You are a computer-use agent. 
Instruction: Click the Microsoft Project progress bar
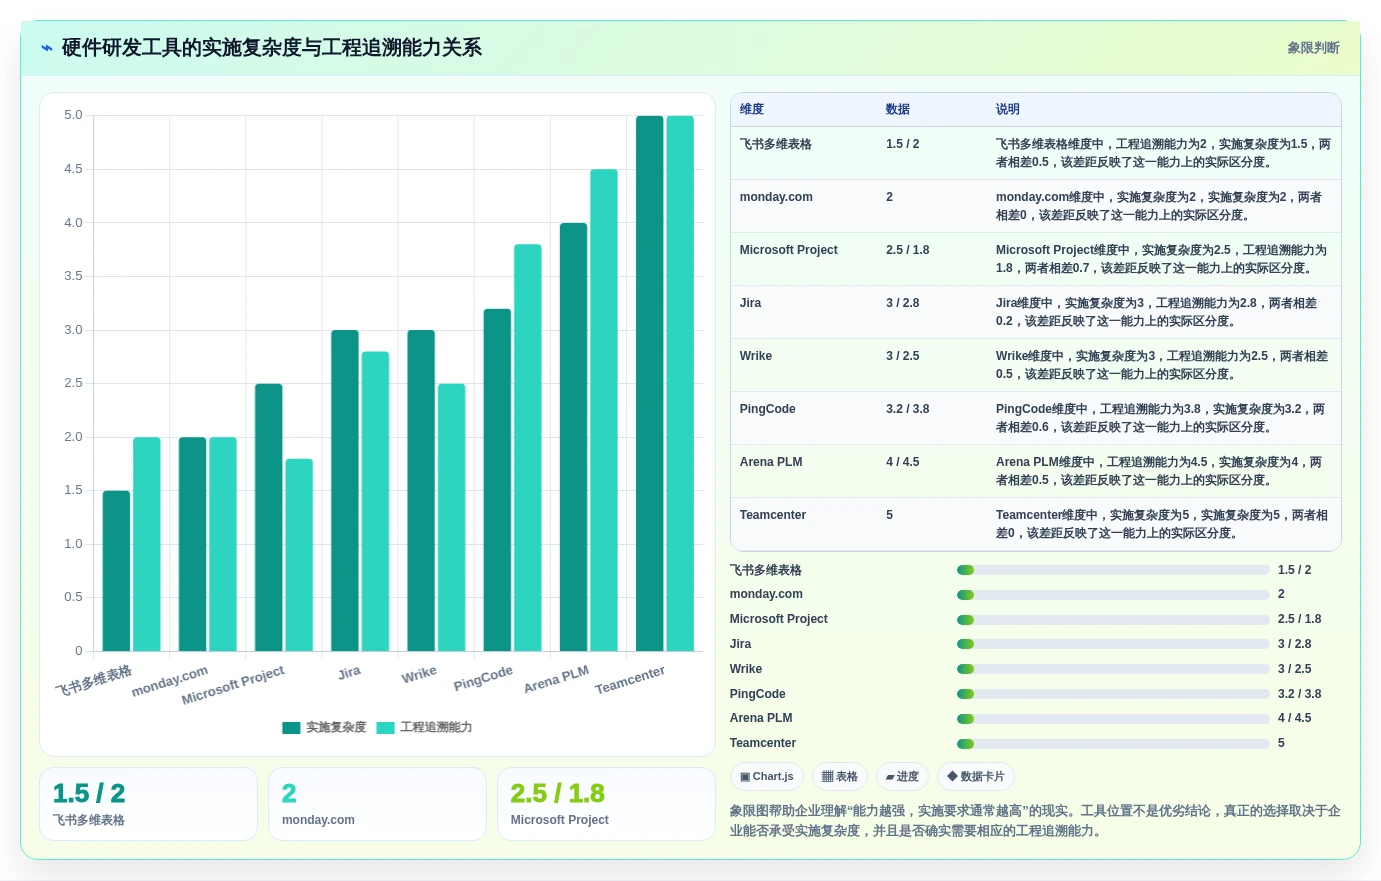tap(1113, 620)
